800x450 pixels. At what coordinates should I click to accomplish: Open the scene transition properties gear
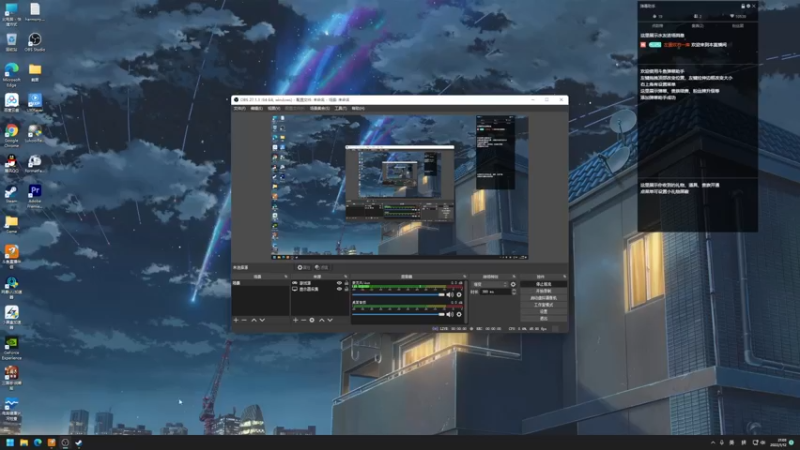pos(513,284)
